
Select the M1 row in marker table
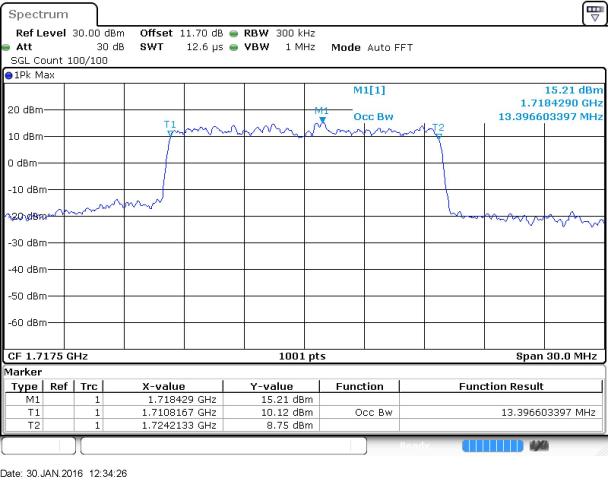tap(304, 399)
